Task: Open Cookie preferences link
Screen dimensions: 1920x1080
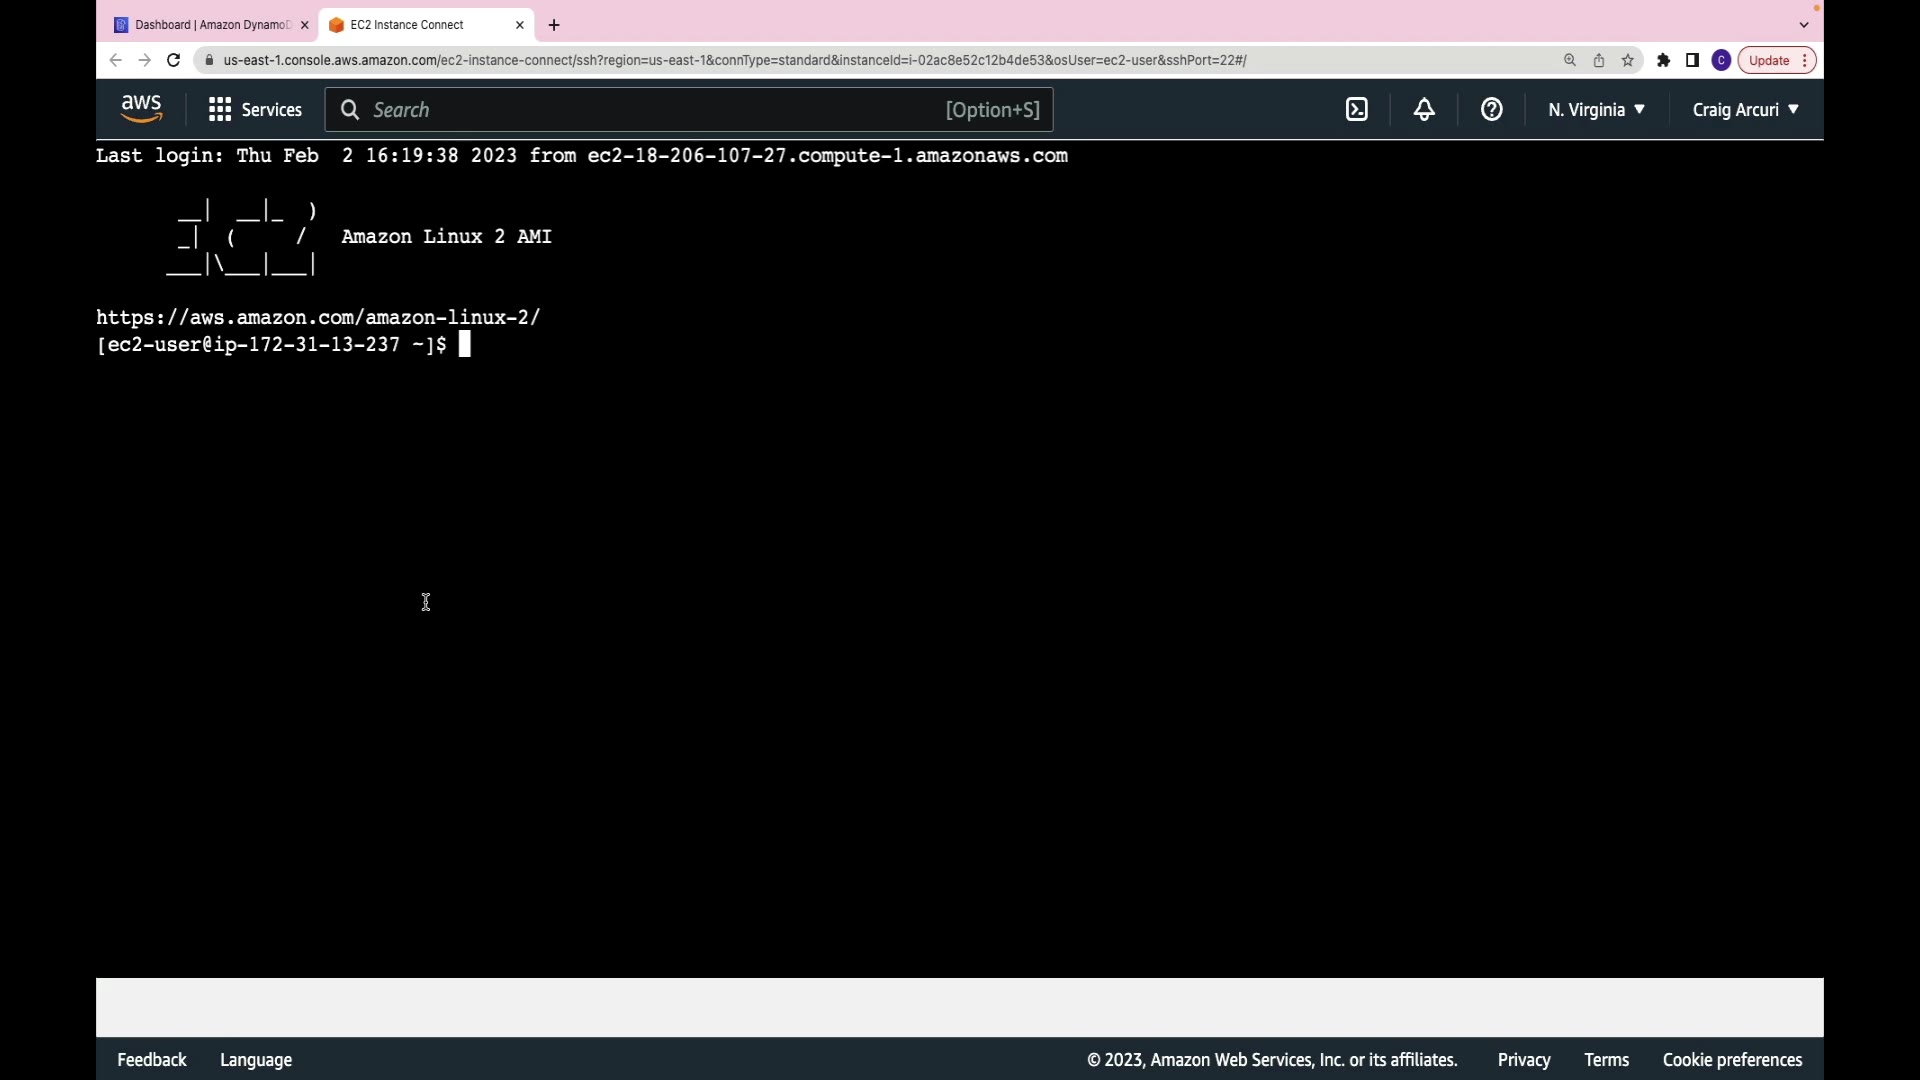Action: pos(1732,1060)
